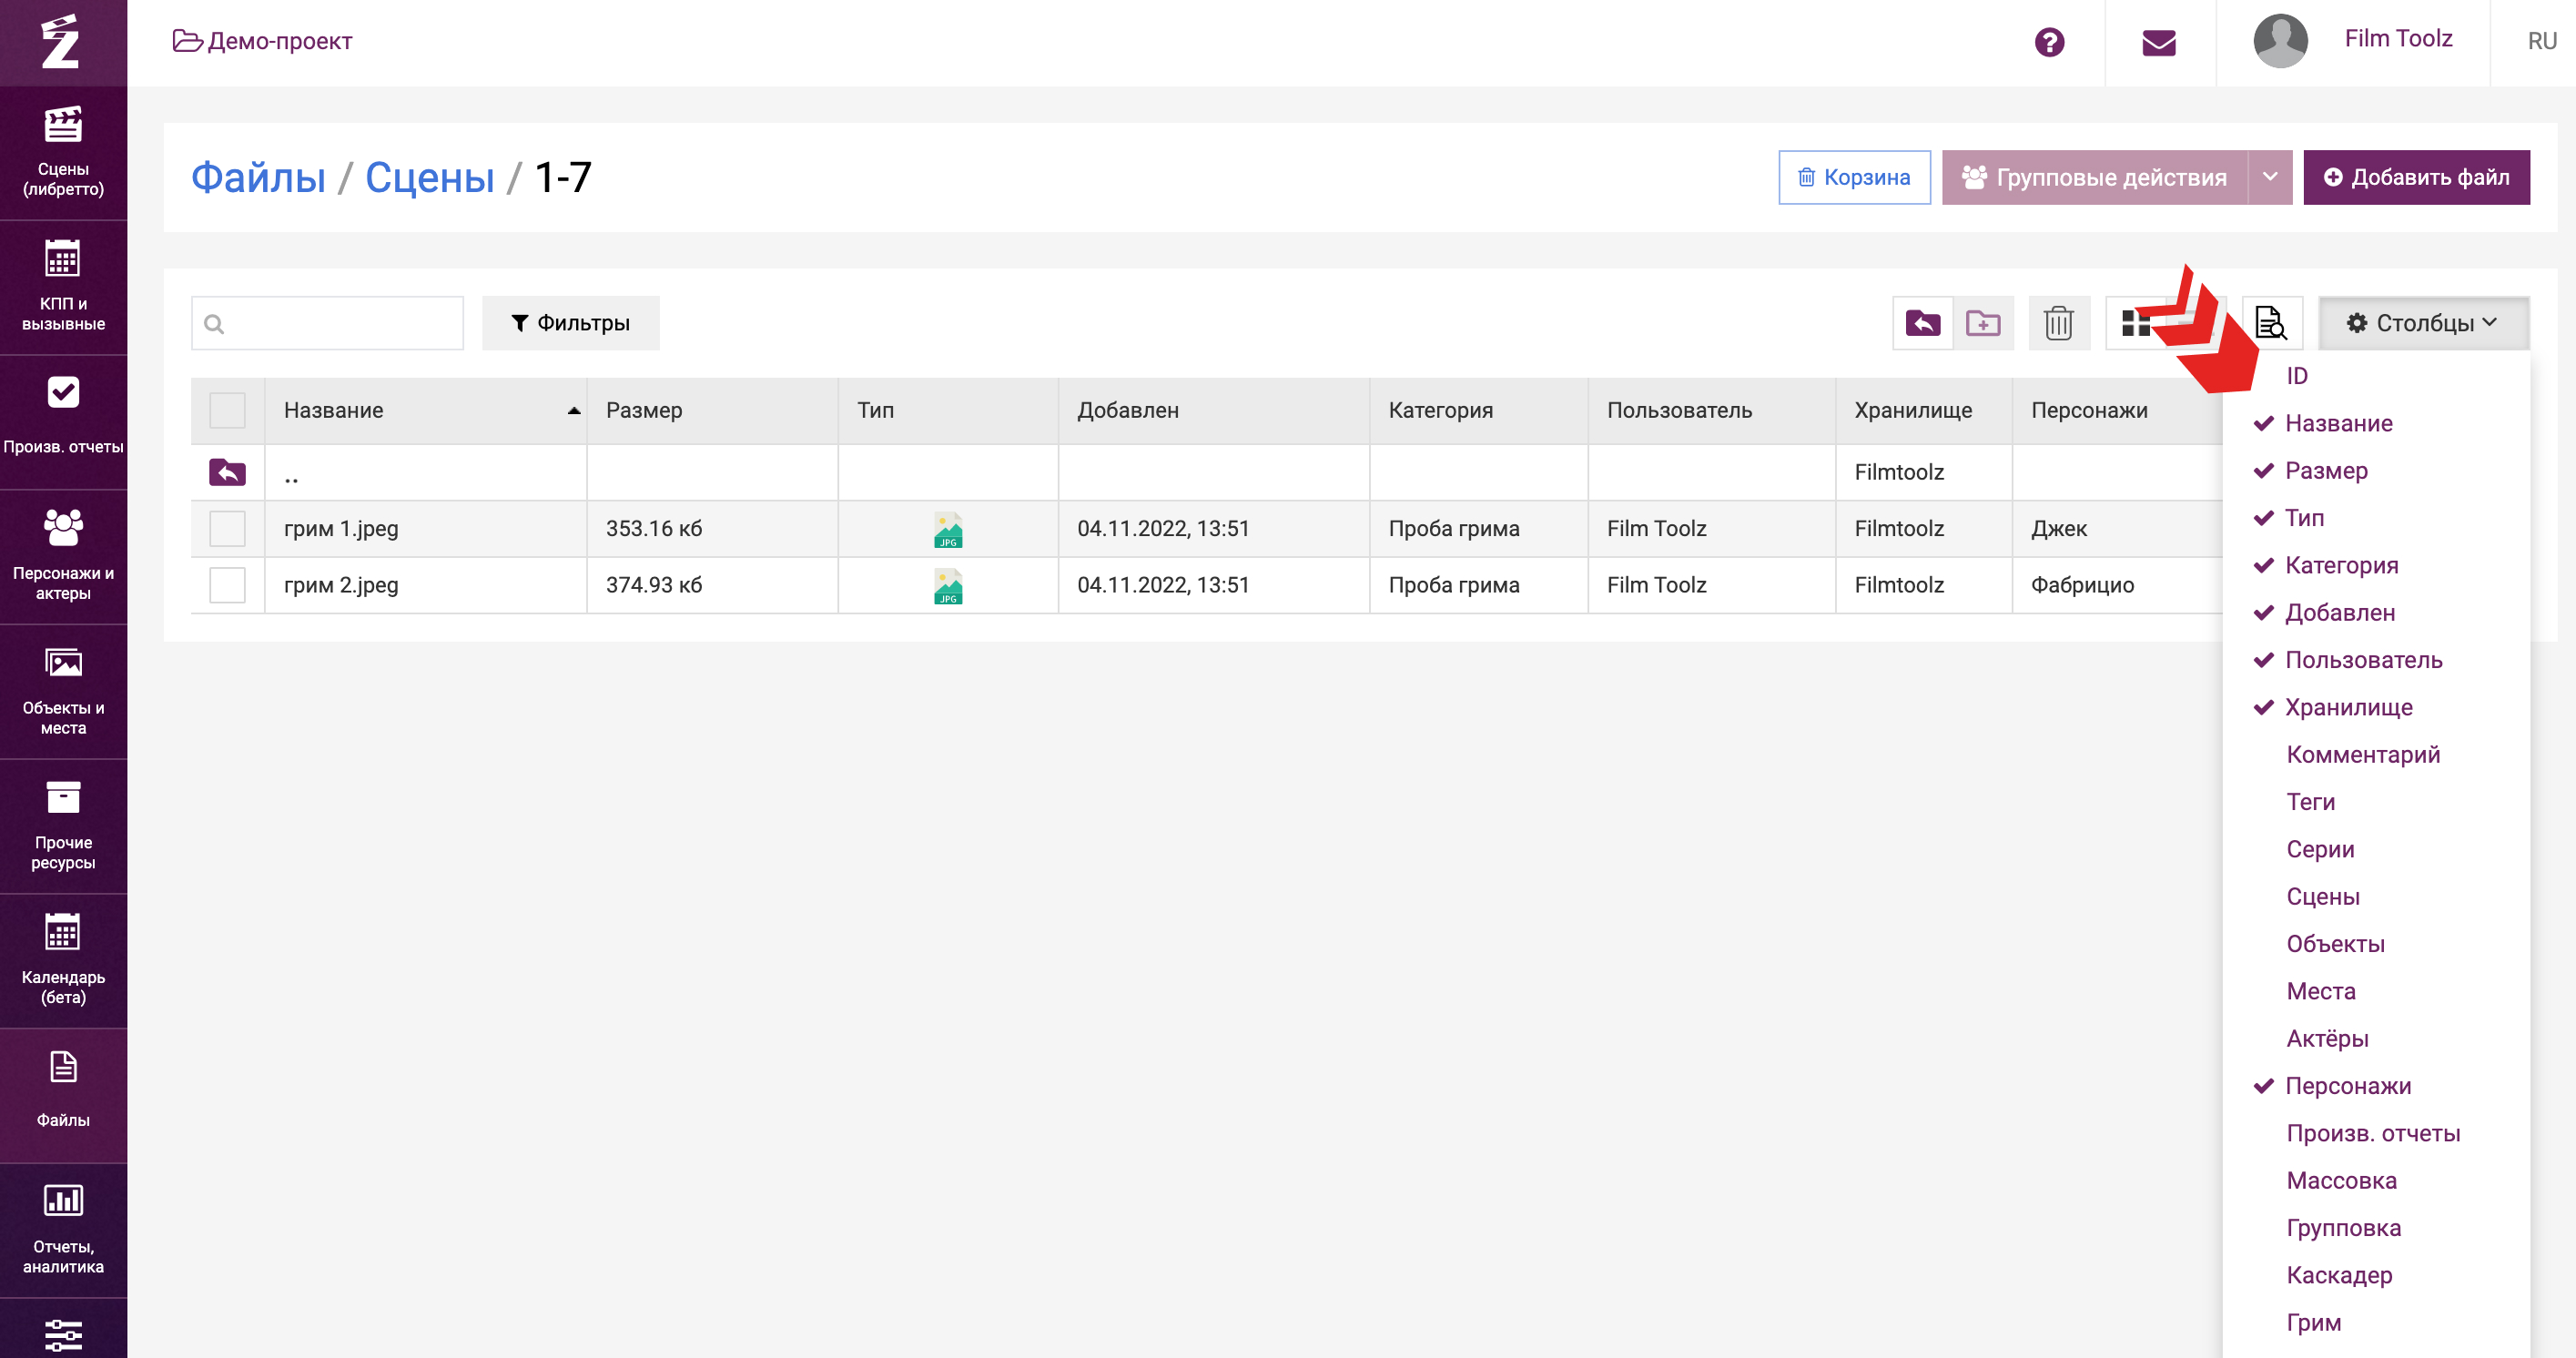
Task: Collapse the Столбцы columns dropdown
Action: click(x=2423, y=323)
